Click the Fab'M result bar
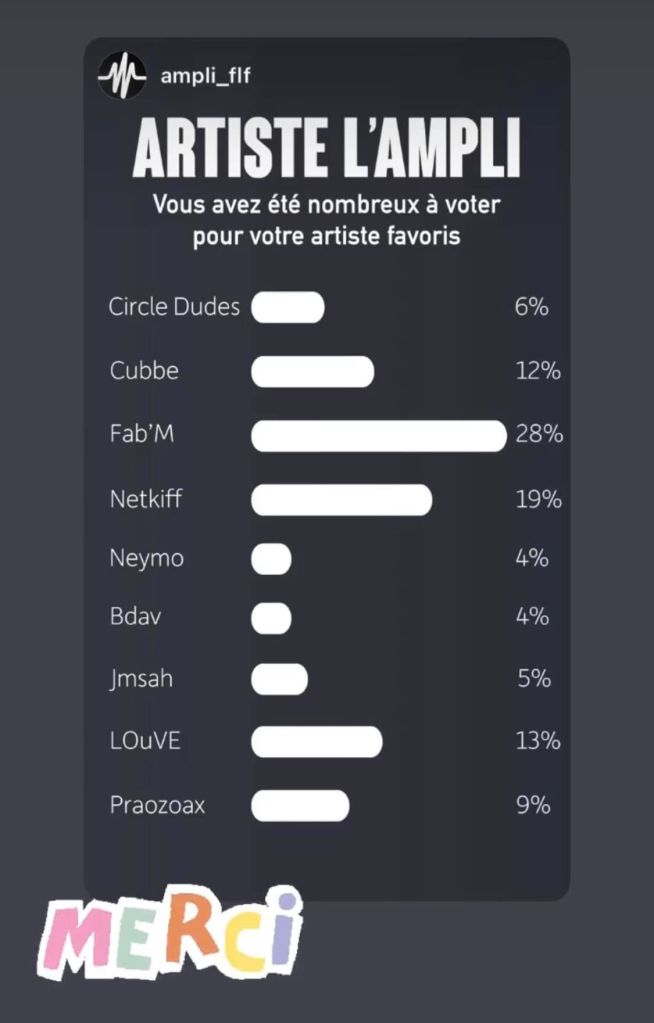This screenshot has height=1023, width=654. pyautogui.click(x=378, y=436)
